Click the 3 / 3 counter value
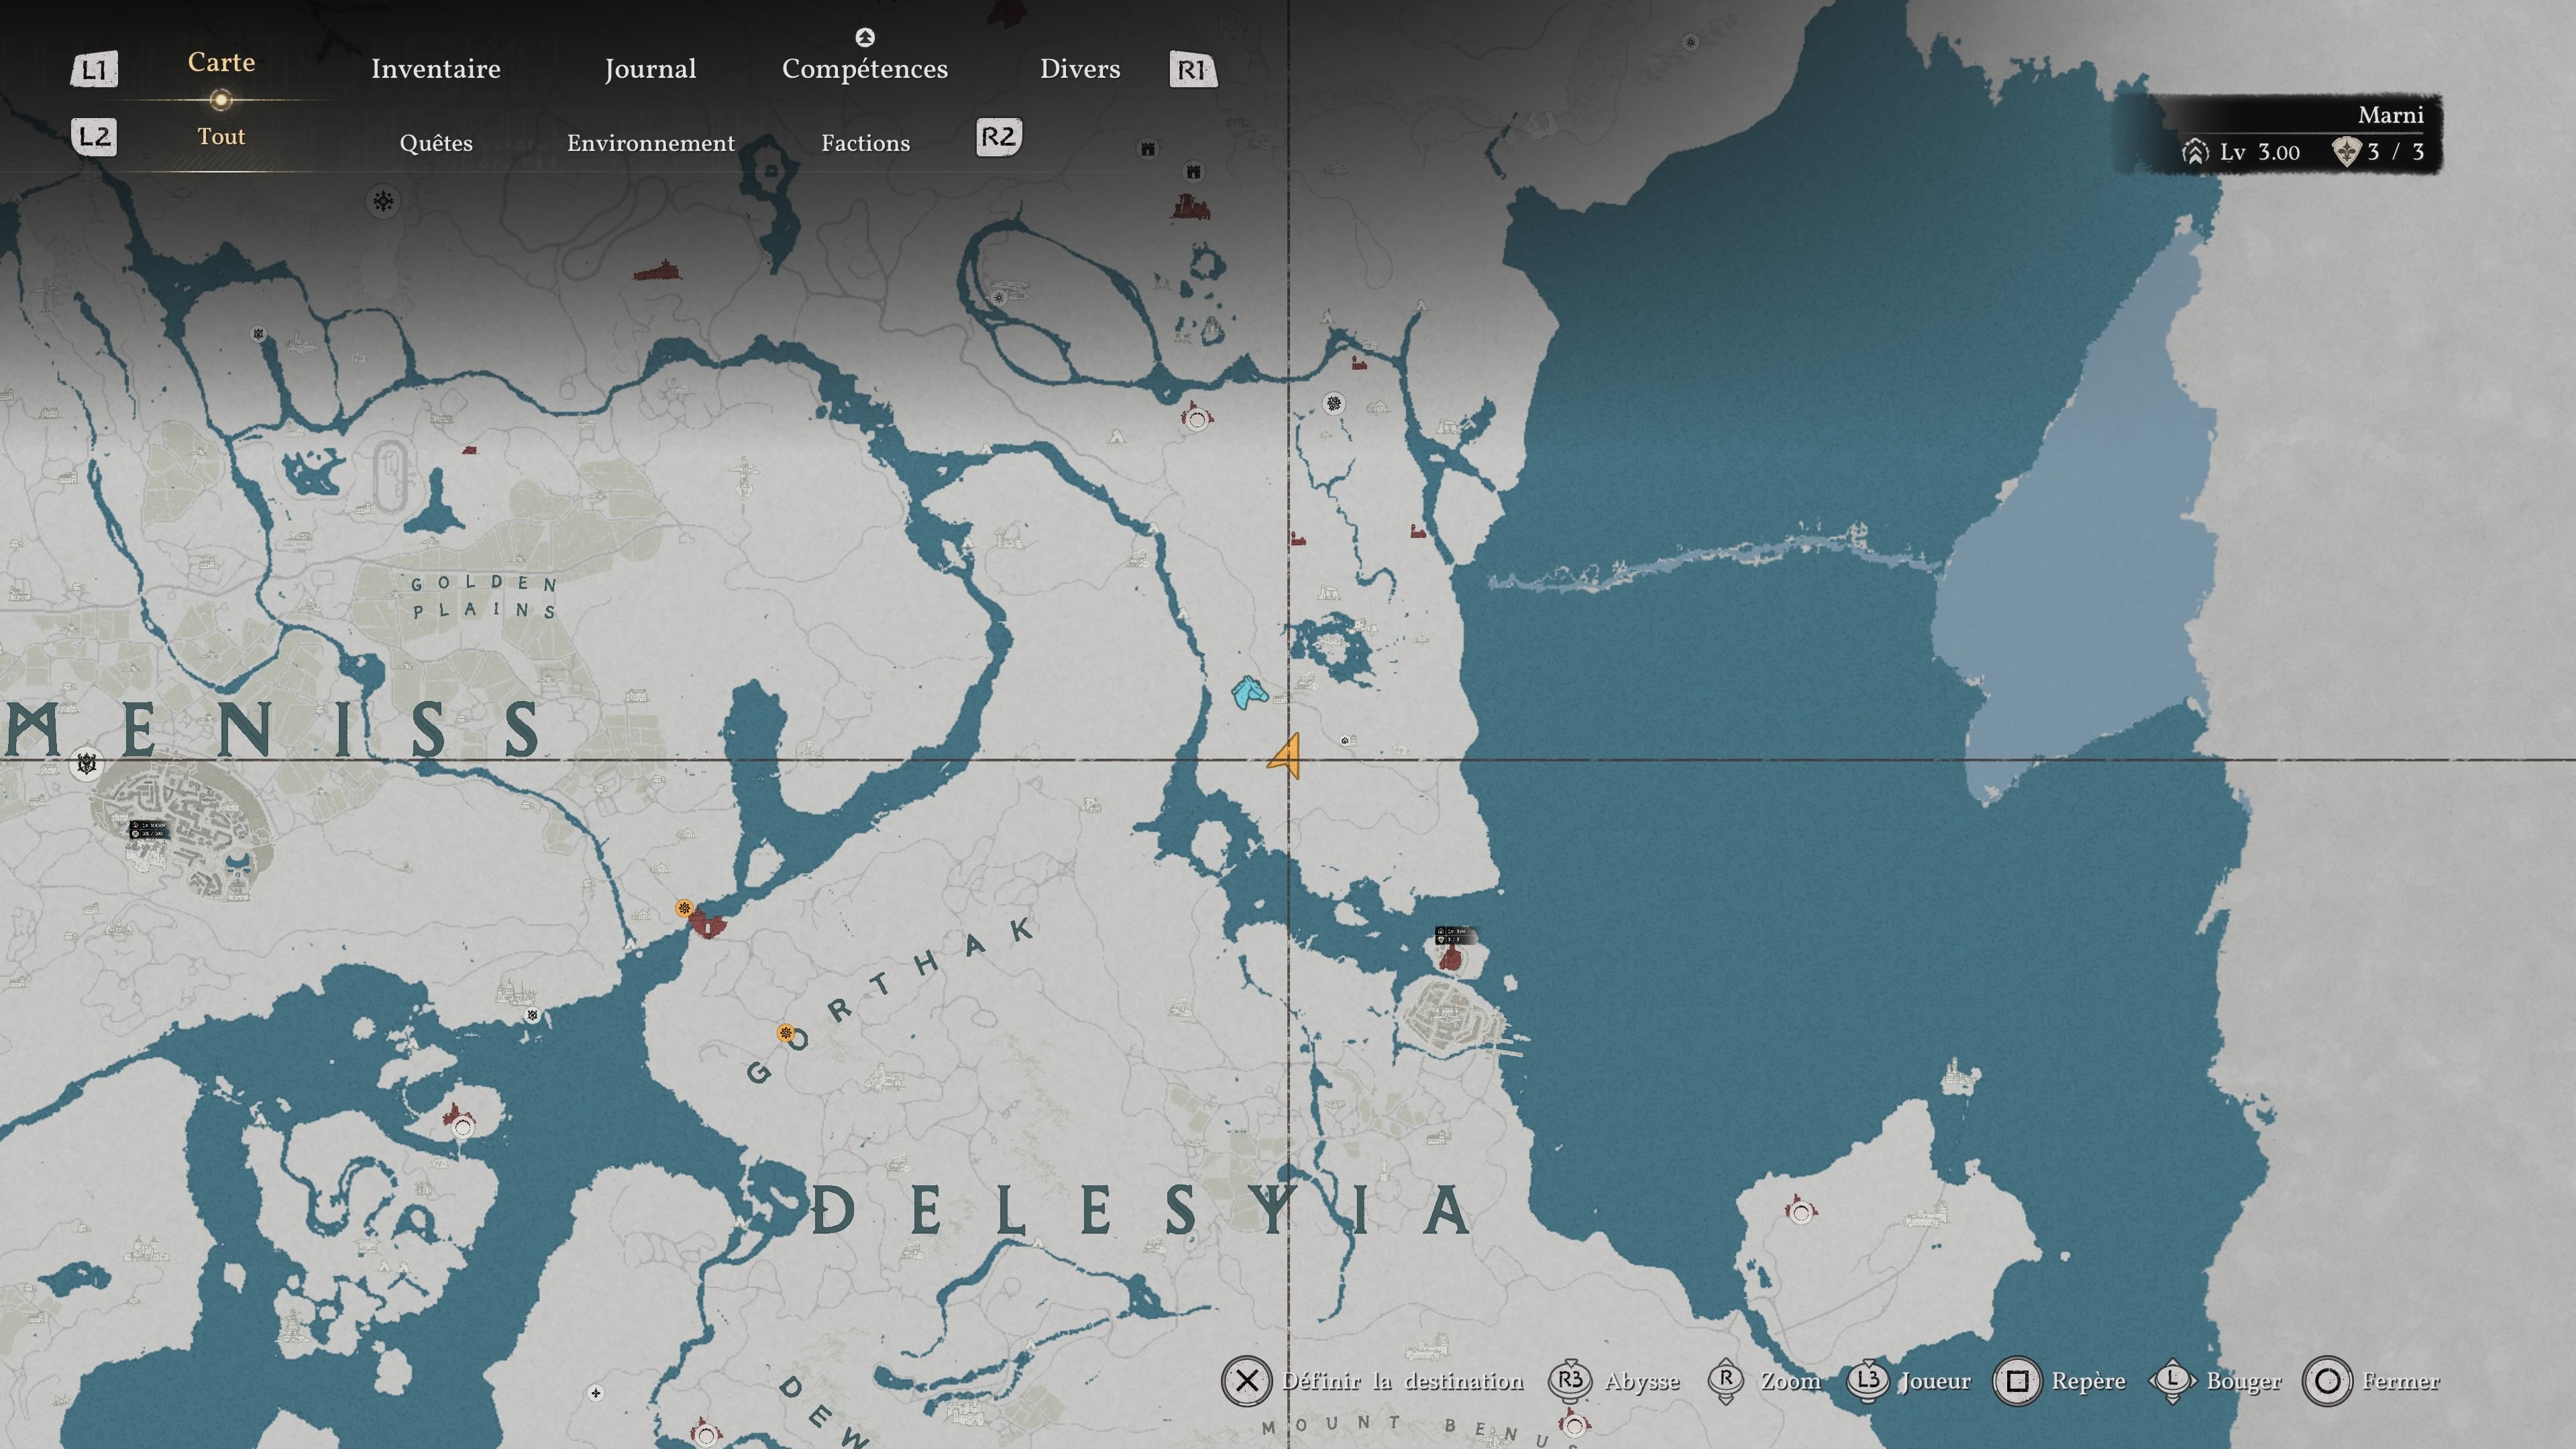Image resolution: width=2576 pixels, height=1449 pixels. 2395,152
